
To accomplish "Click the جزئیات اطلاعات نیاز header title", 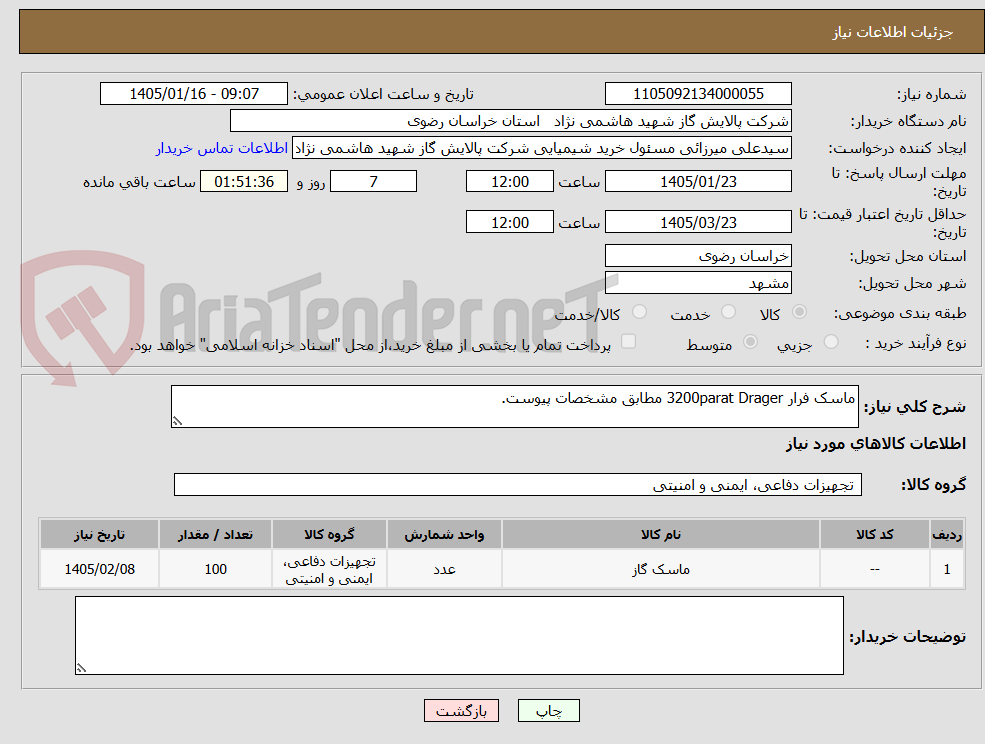I will pyautogui.click(x=893, y=32).
